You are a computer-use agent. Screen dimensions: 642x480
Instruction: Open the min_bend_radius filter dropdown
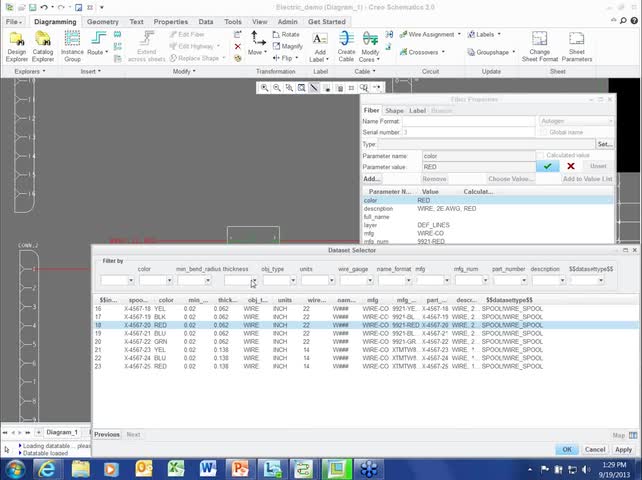208,281
